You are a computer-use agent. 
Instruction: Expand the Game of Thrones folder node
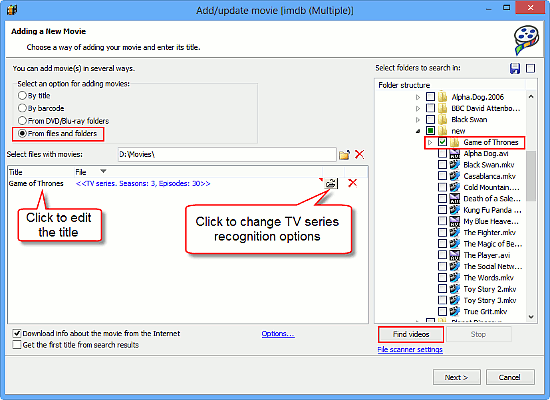pyautogui.click(x=430, y=142)
